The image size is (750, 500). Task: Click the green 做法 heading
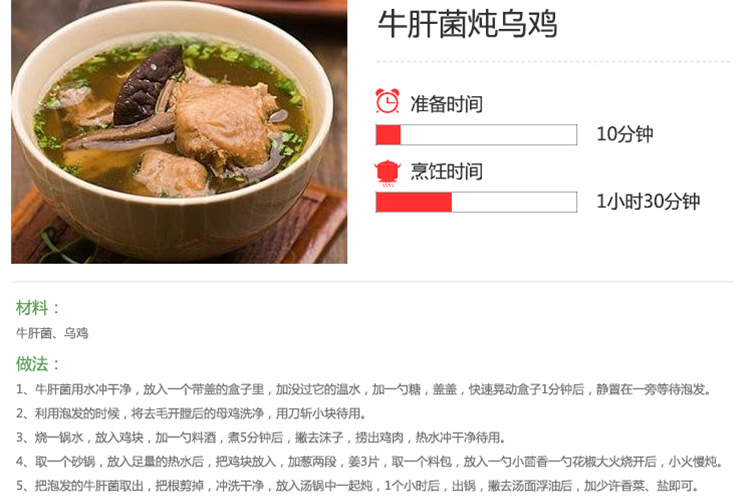coord(38,364)
